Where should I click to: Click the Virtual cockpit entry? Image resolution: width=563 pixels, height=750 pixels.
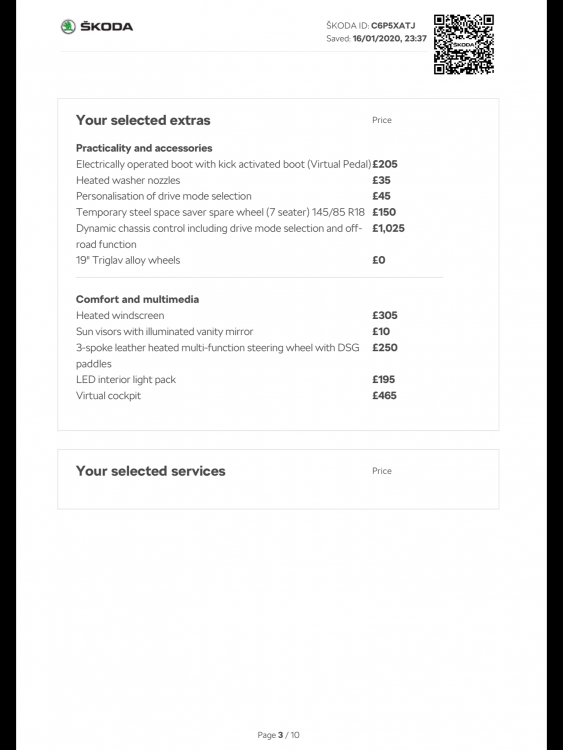pyautogui.click(x=109, y=396)
